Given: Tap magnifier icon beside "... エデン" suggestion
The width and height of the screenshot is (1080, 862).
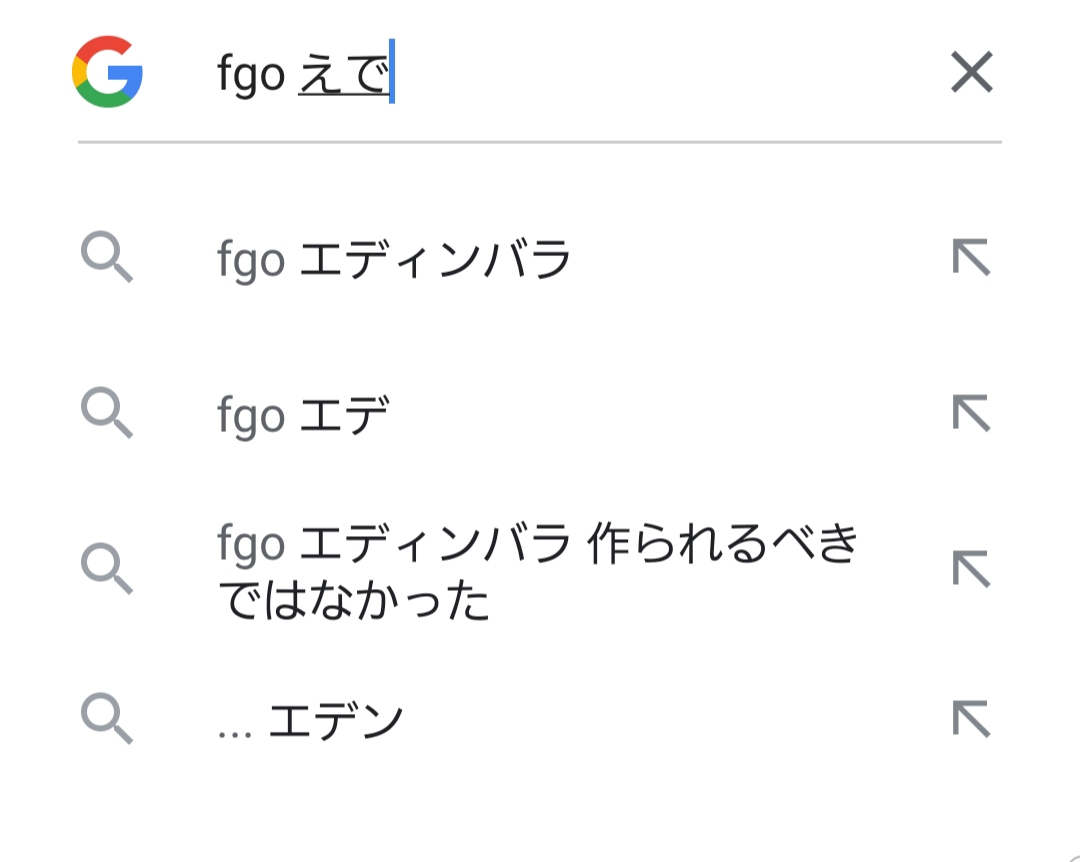Looking at the screenshot, I should 106,719.
